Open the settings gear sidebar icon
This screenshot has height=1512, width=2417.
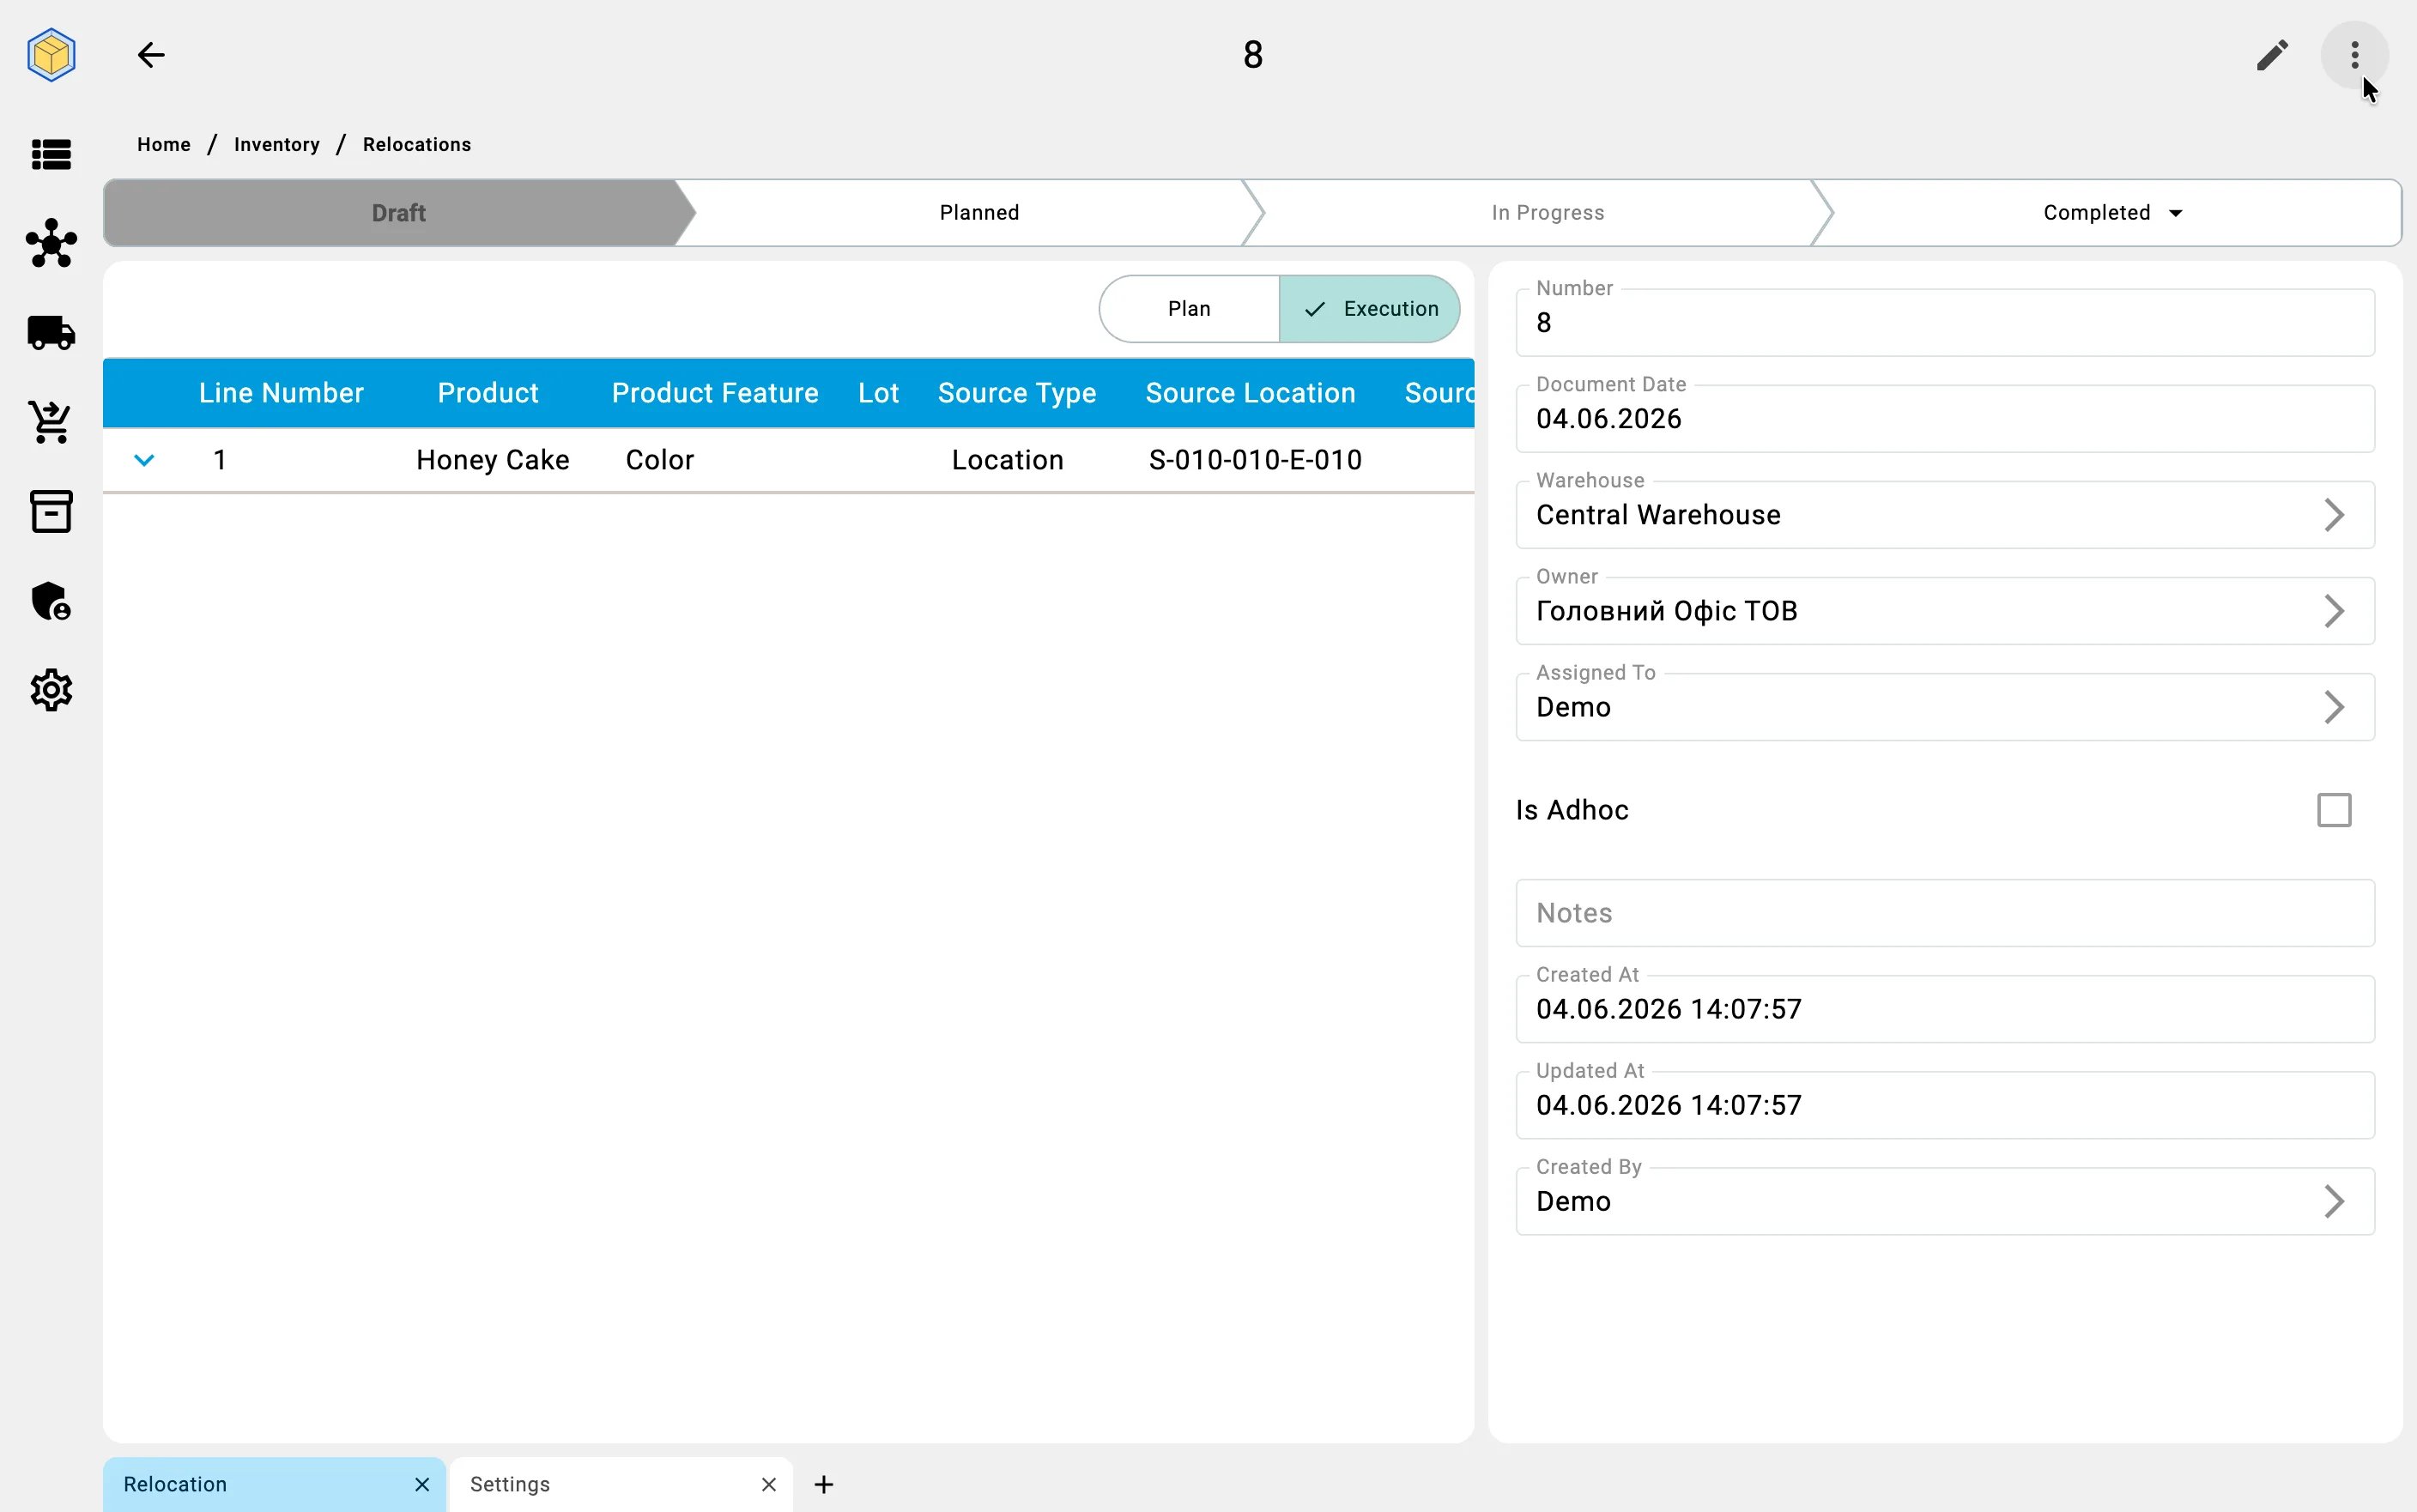(51, 690)
